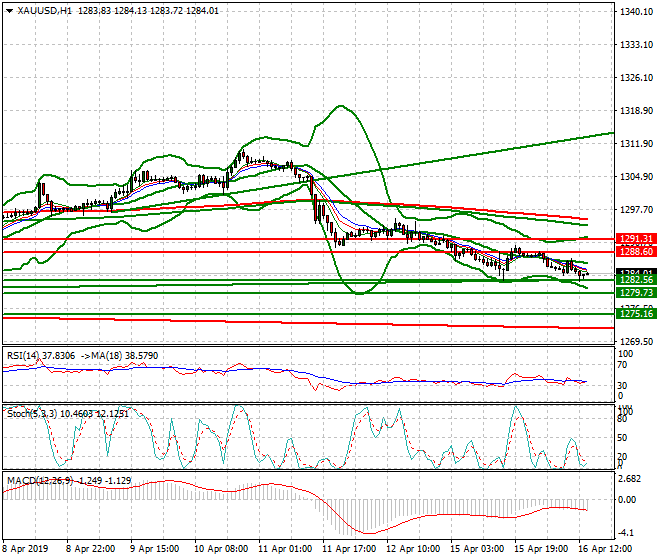Click the XAUUSD,H1 chart title text
This screenshot has width=660, height=560.
44,11
